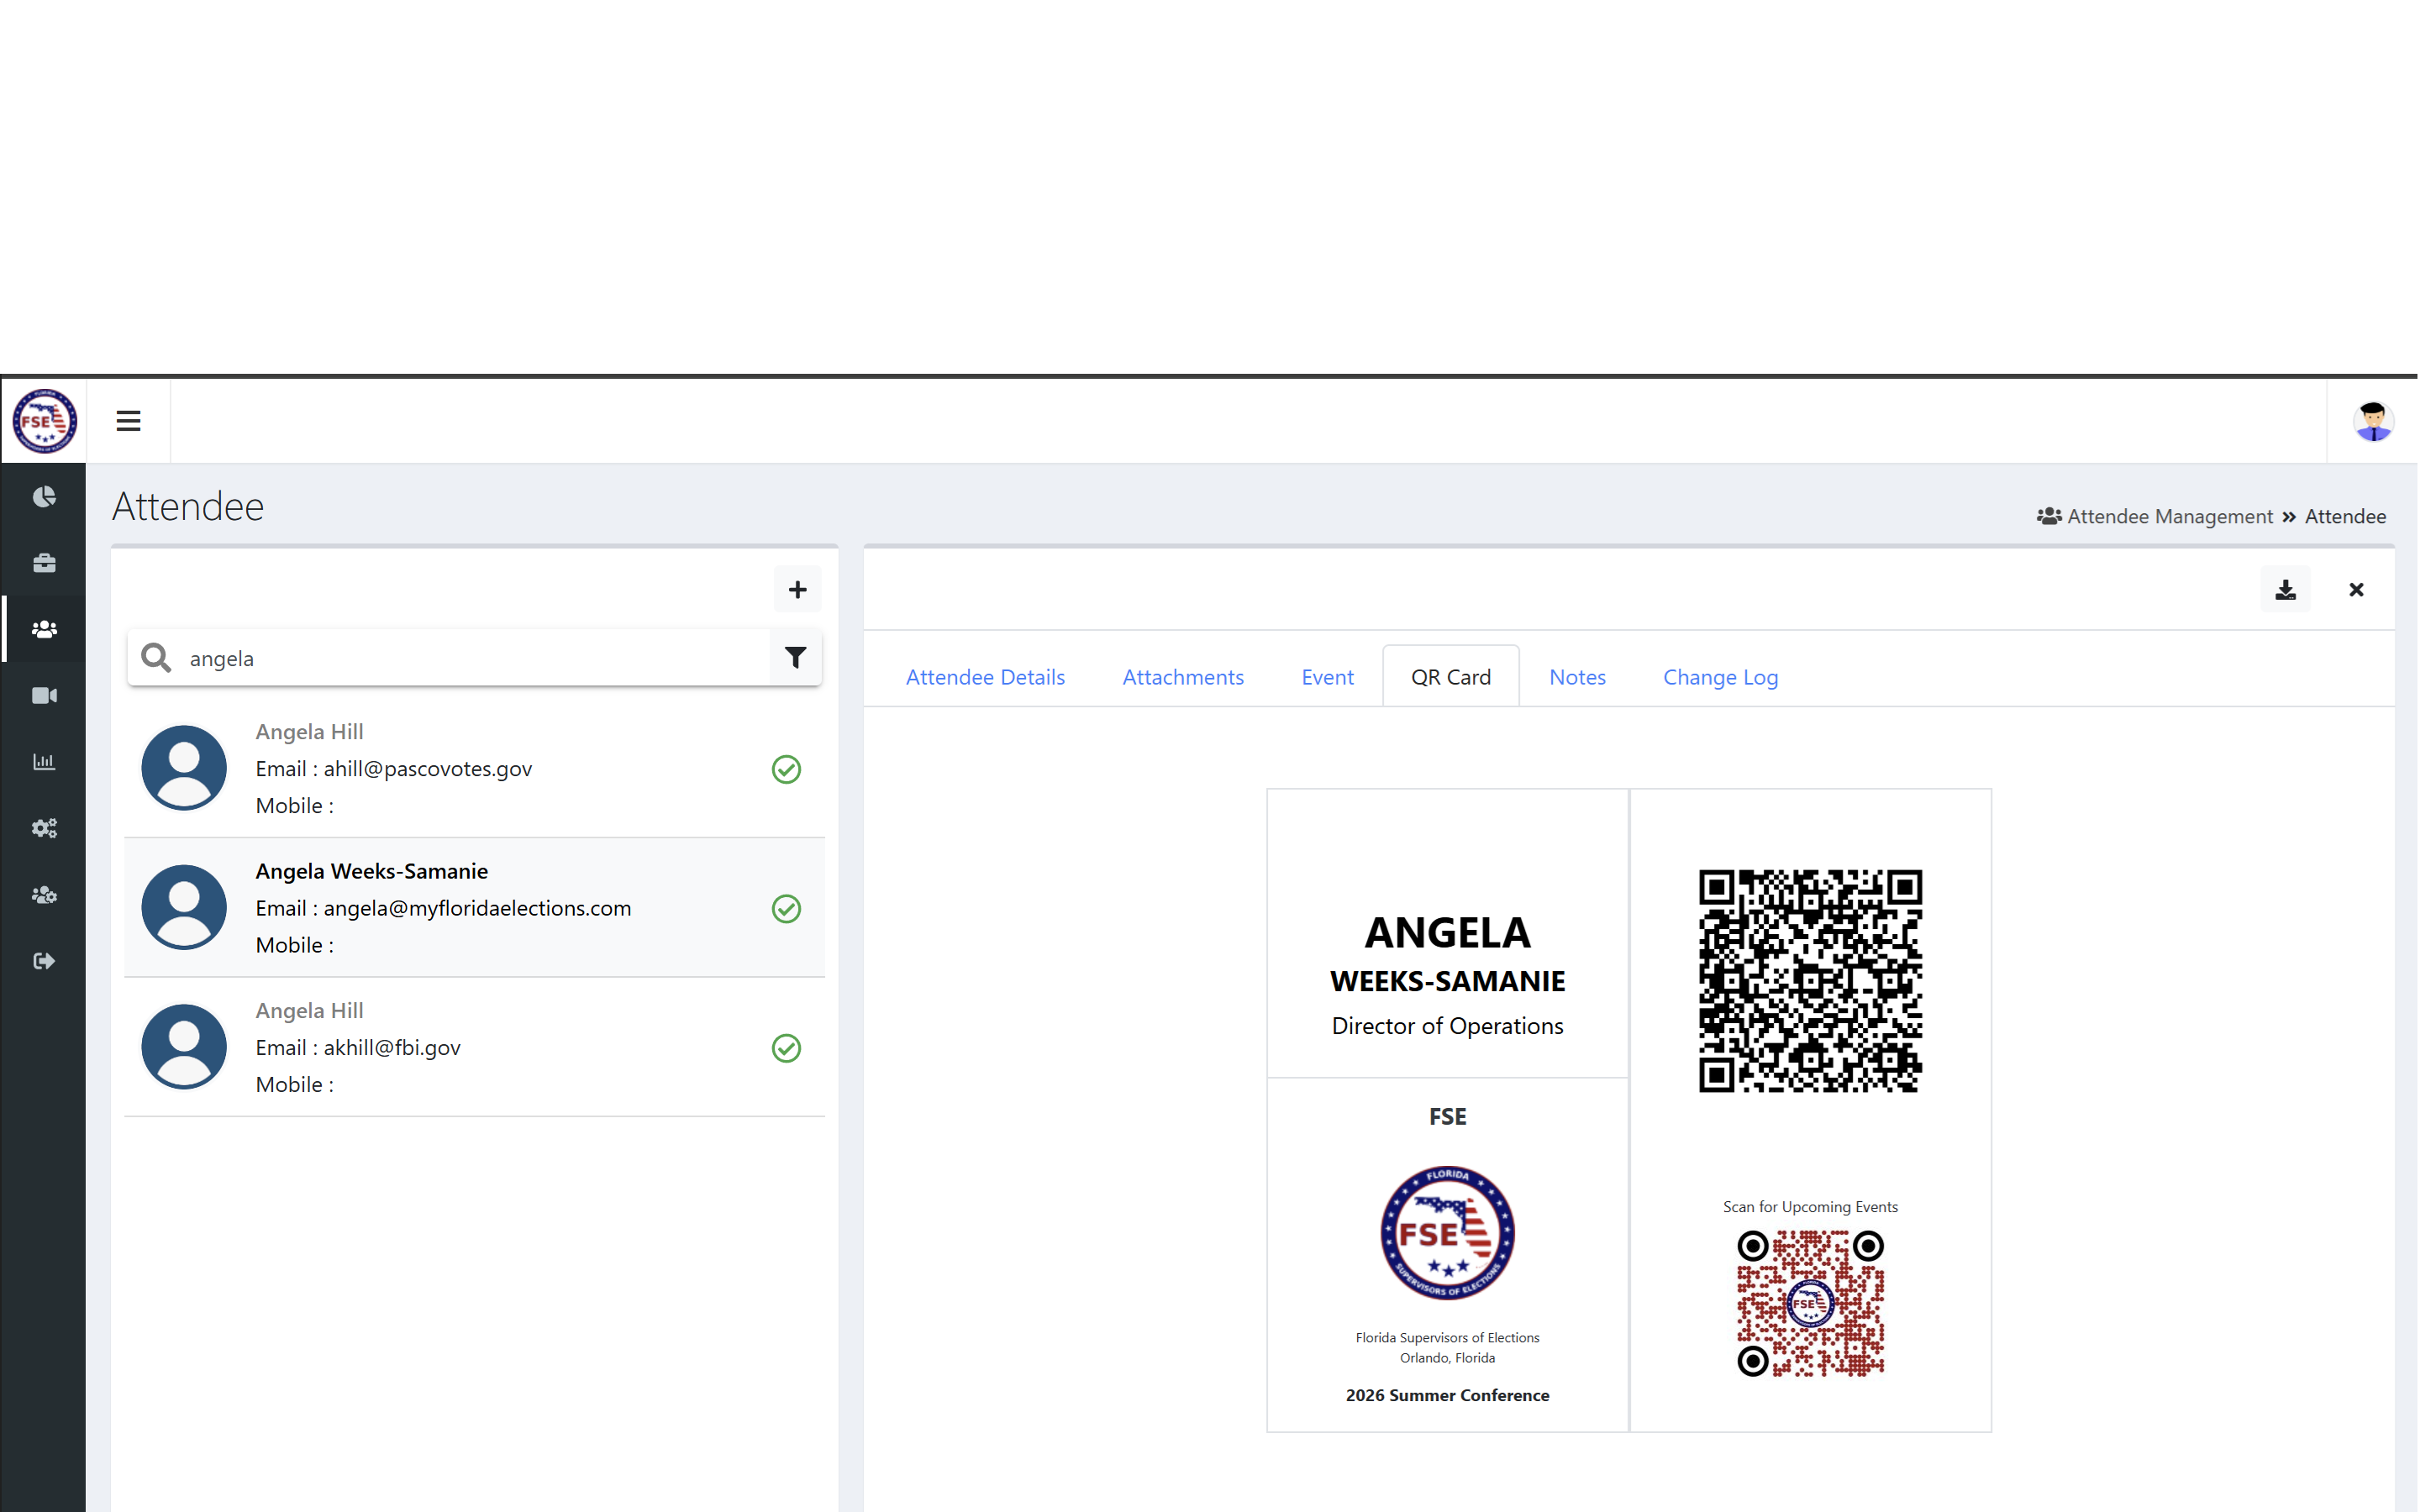
Task: Open the attendee filter options
Action: tap(796, 657)
